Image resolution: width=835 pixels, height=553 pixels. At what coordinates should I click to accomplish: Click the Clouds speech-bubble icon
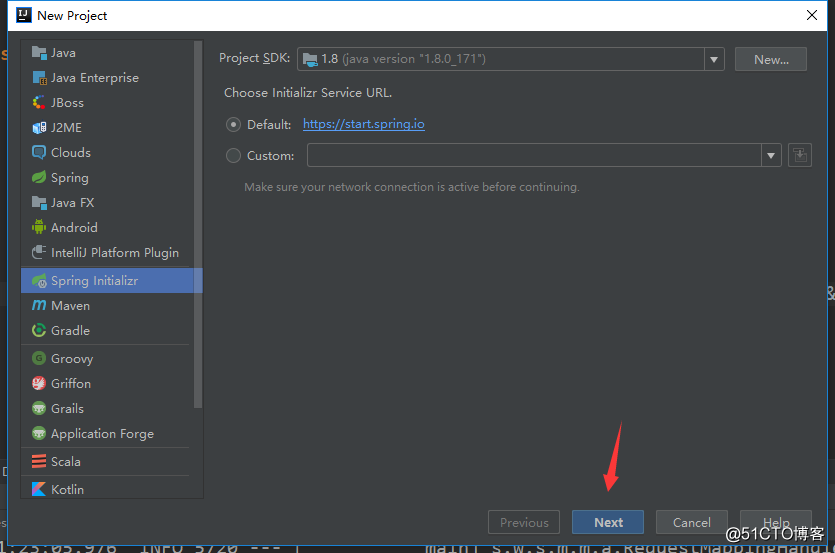(x=39, y=152)
